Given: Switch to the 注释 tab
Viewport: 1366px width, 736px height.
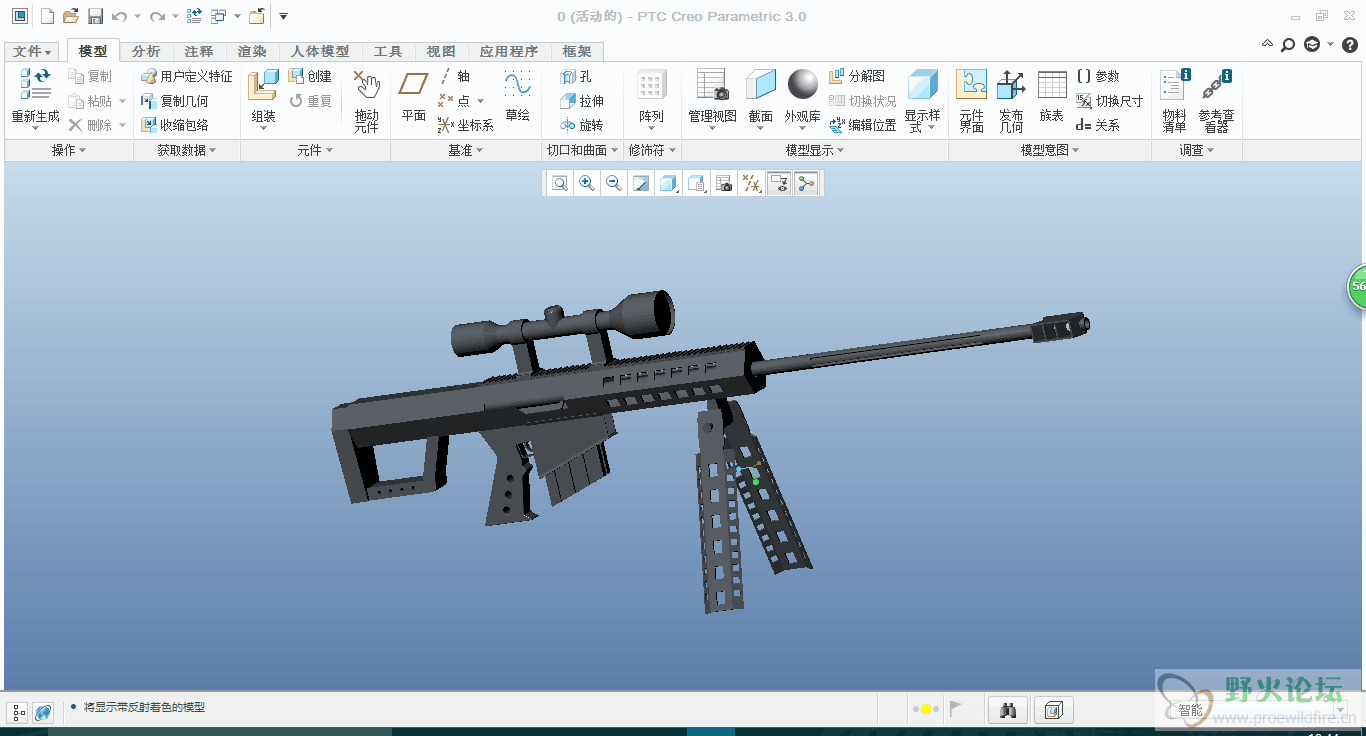Looking at the screenshot, I should (x=199, y=51).
